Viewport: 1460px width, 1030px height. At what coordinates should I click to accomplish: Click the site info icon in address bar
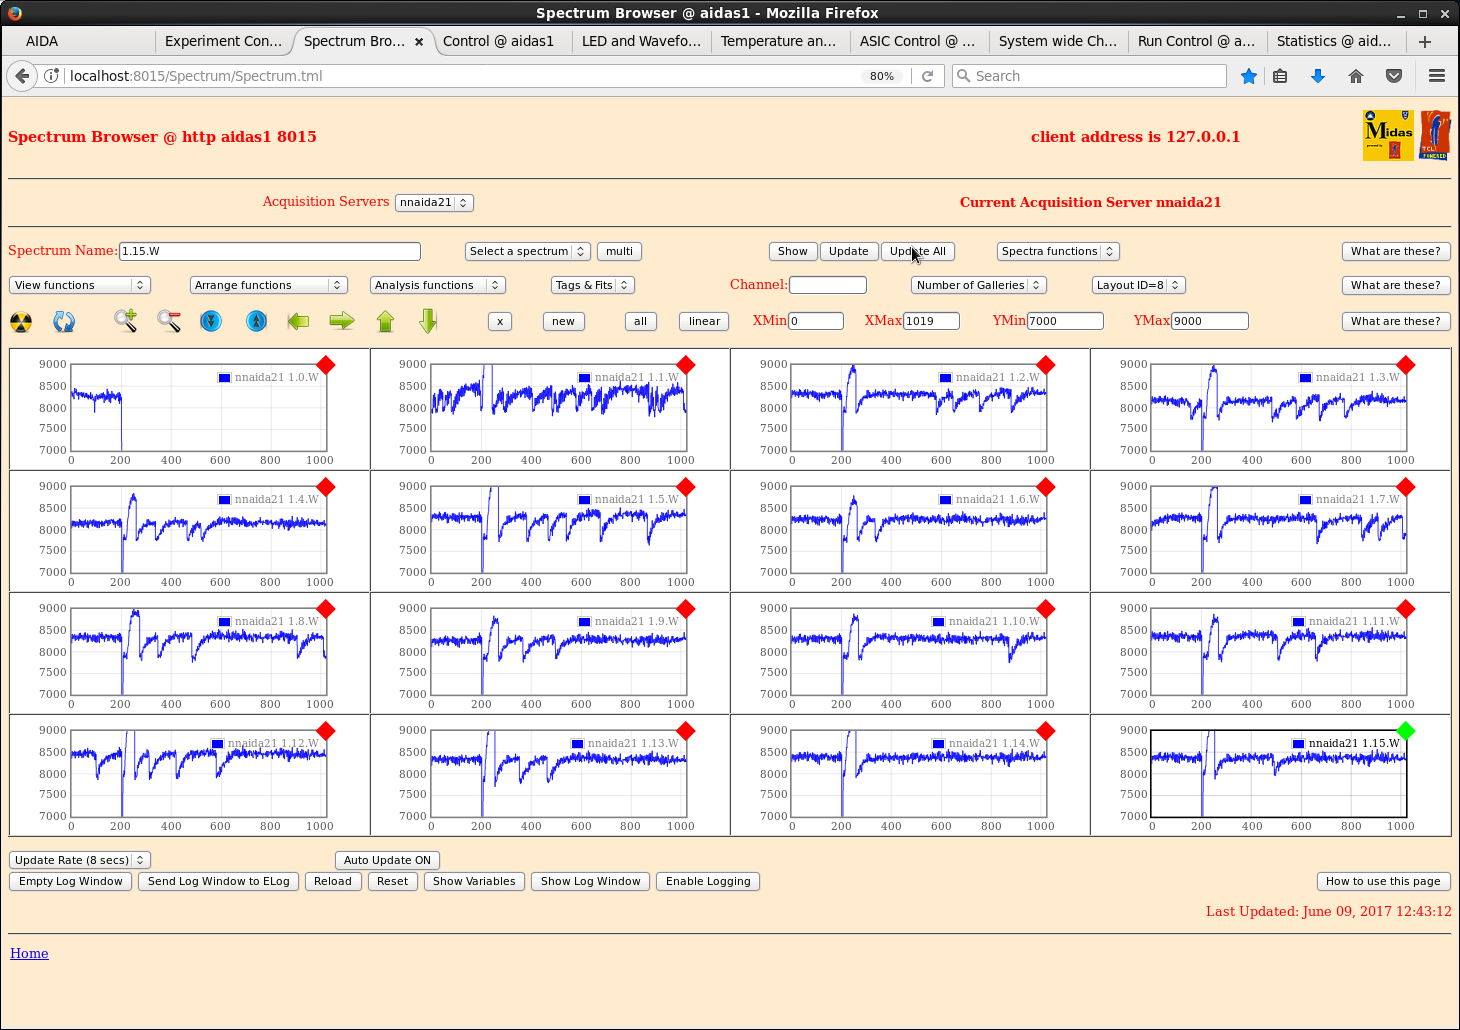click(x=51, y=76)
